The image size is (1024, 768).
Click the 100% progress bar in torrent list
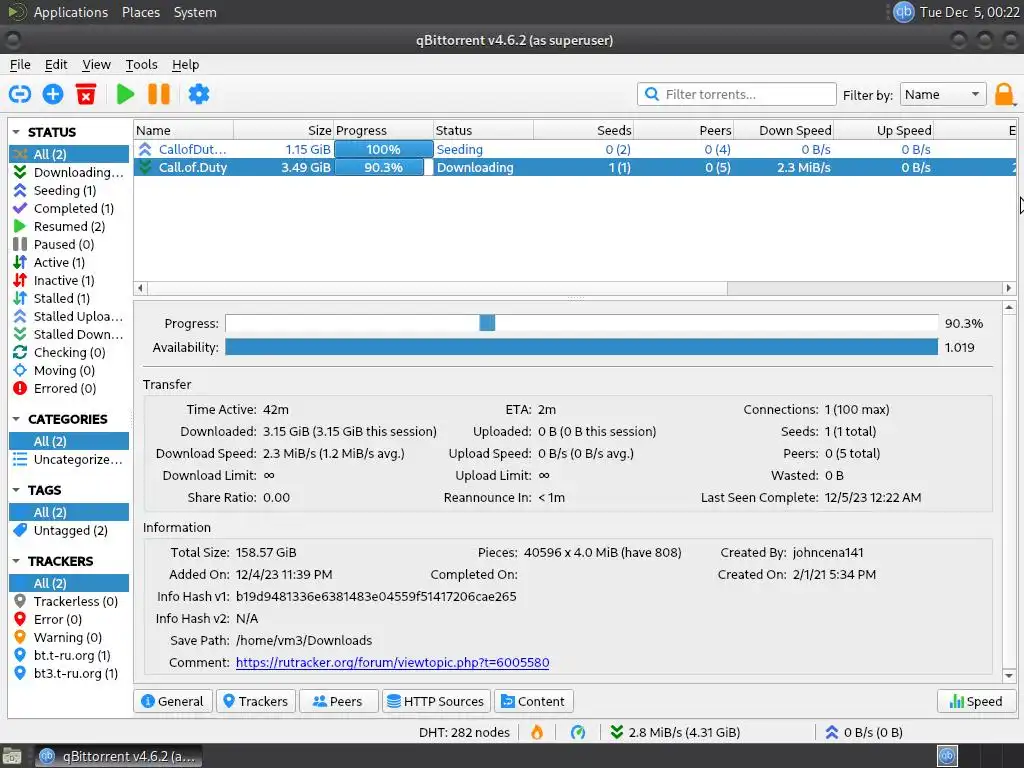coord(383,149)
